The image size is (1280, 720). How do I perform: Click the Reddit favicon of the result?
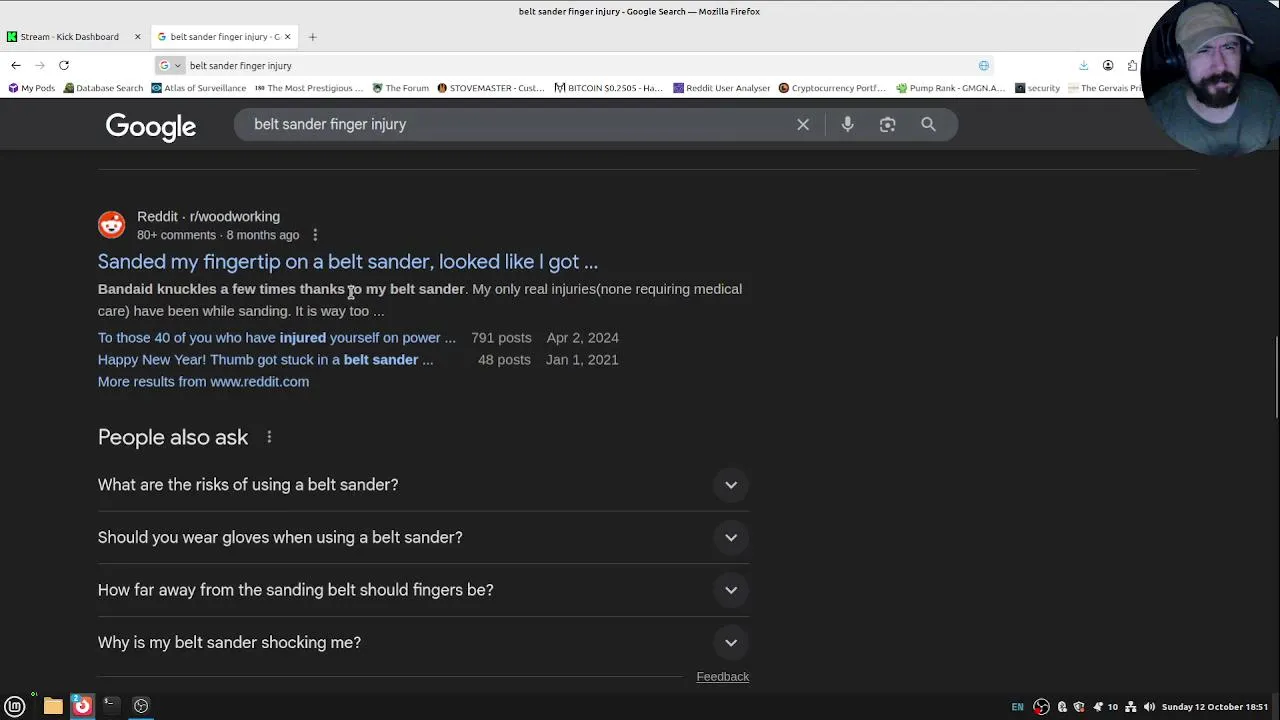111,224
